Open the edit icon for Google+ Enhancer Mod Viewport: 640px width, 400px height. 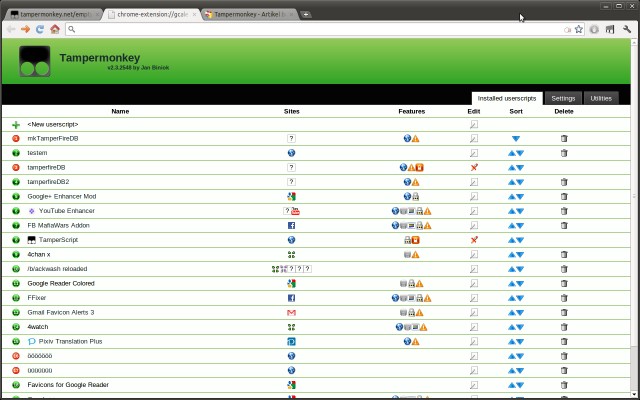474,196
